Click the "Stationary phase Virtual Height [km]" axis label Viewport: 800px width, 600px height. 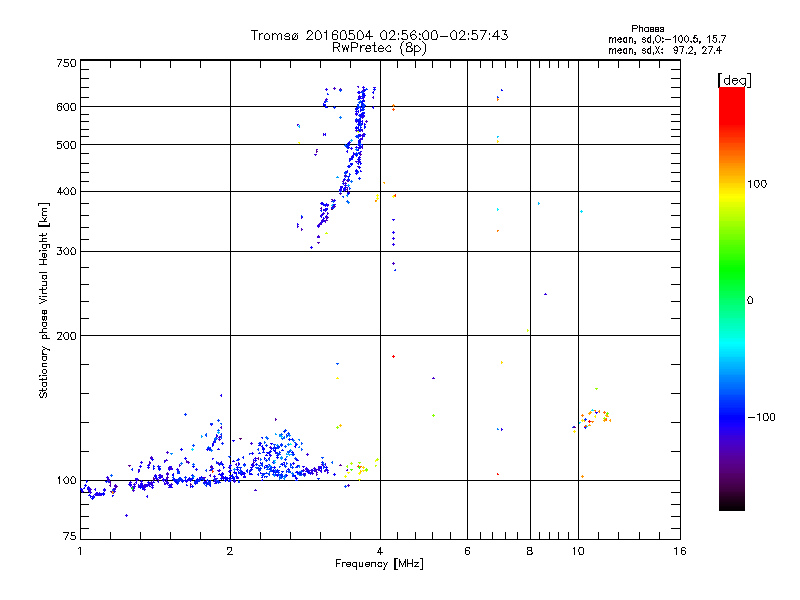point(44,300)
